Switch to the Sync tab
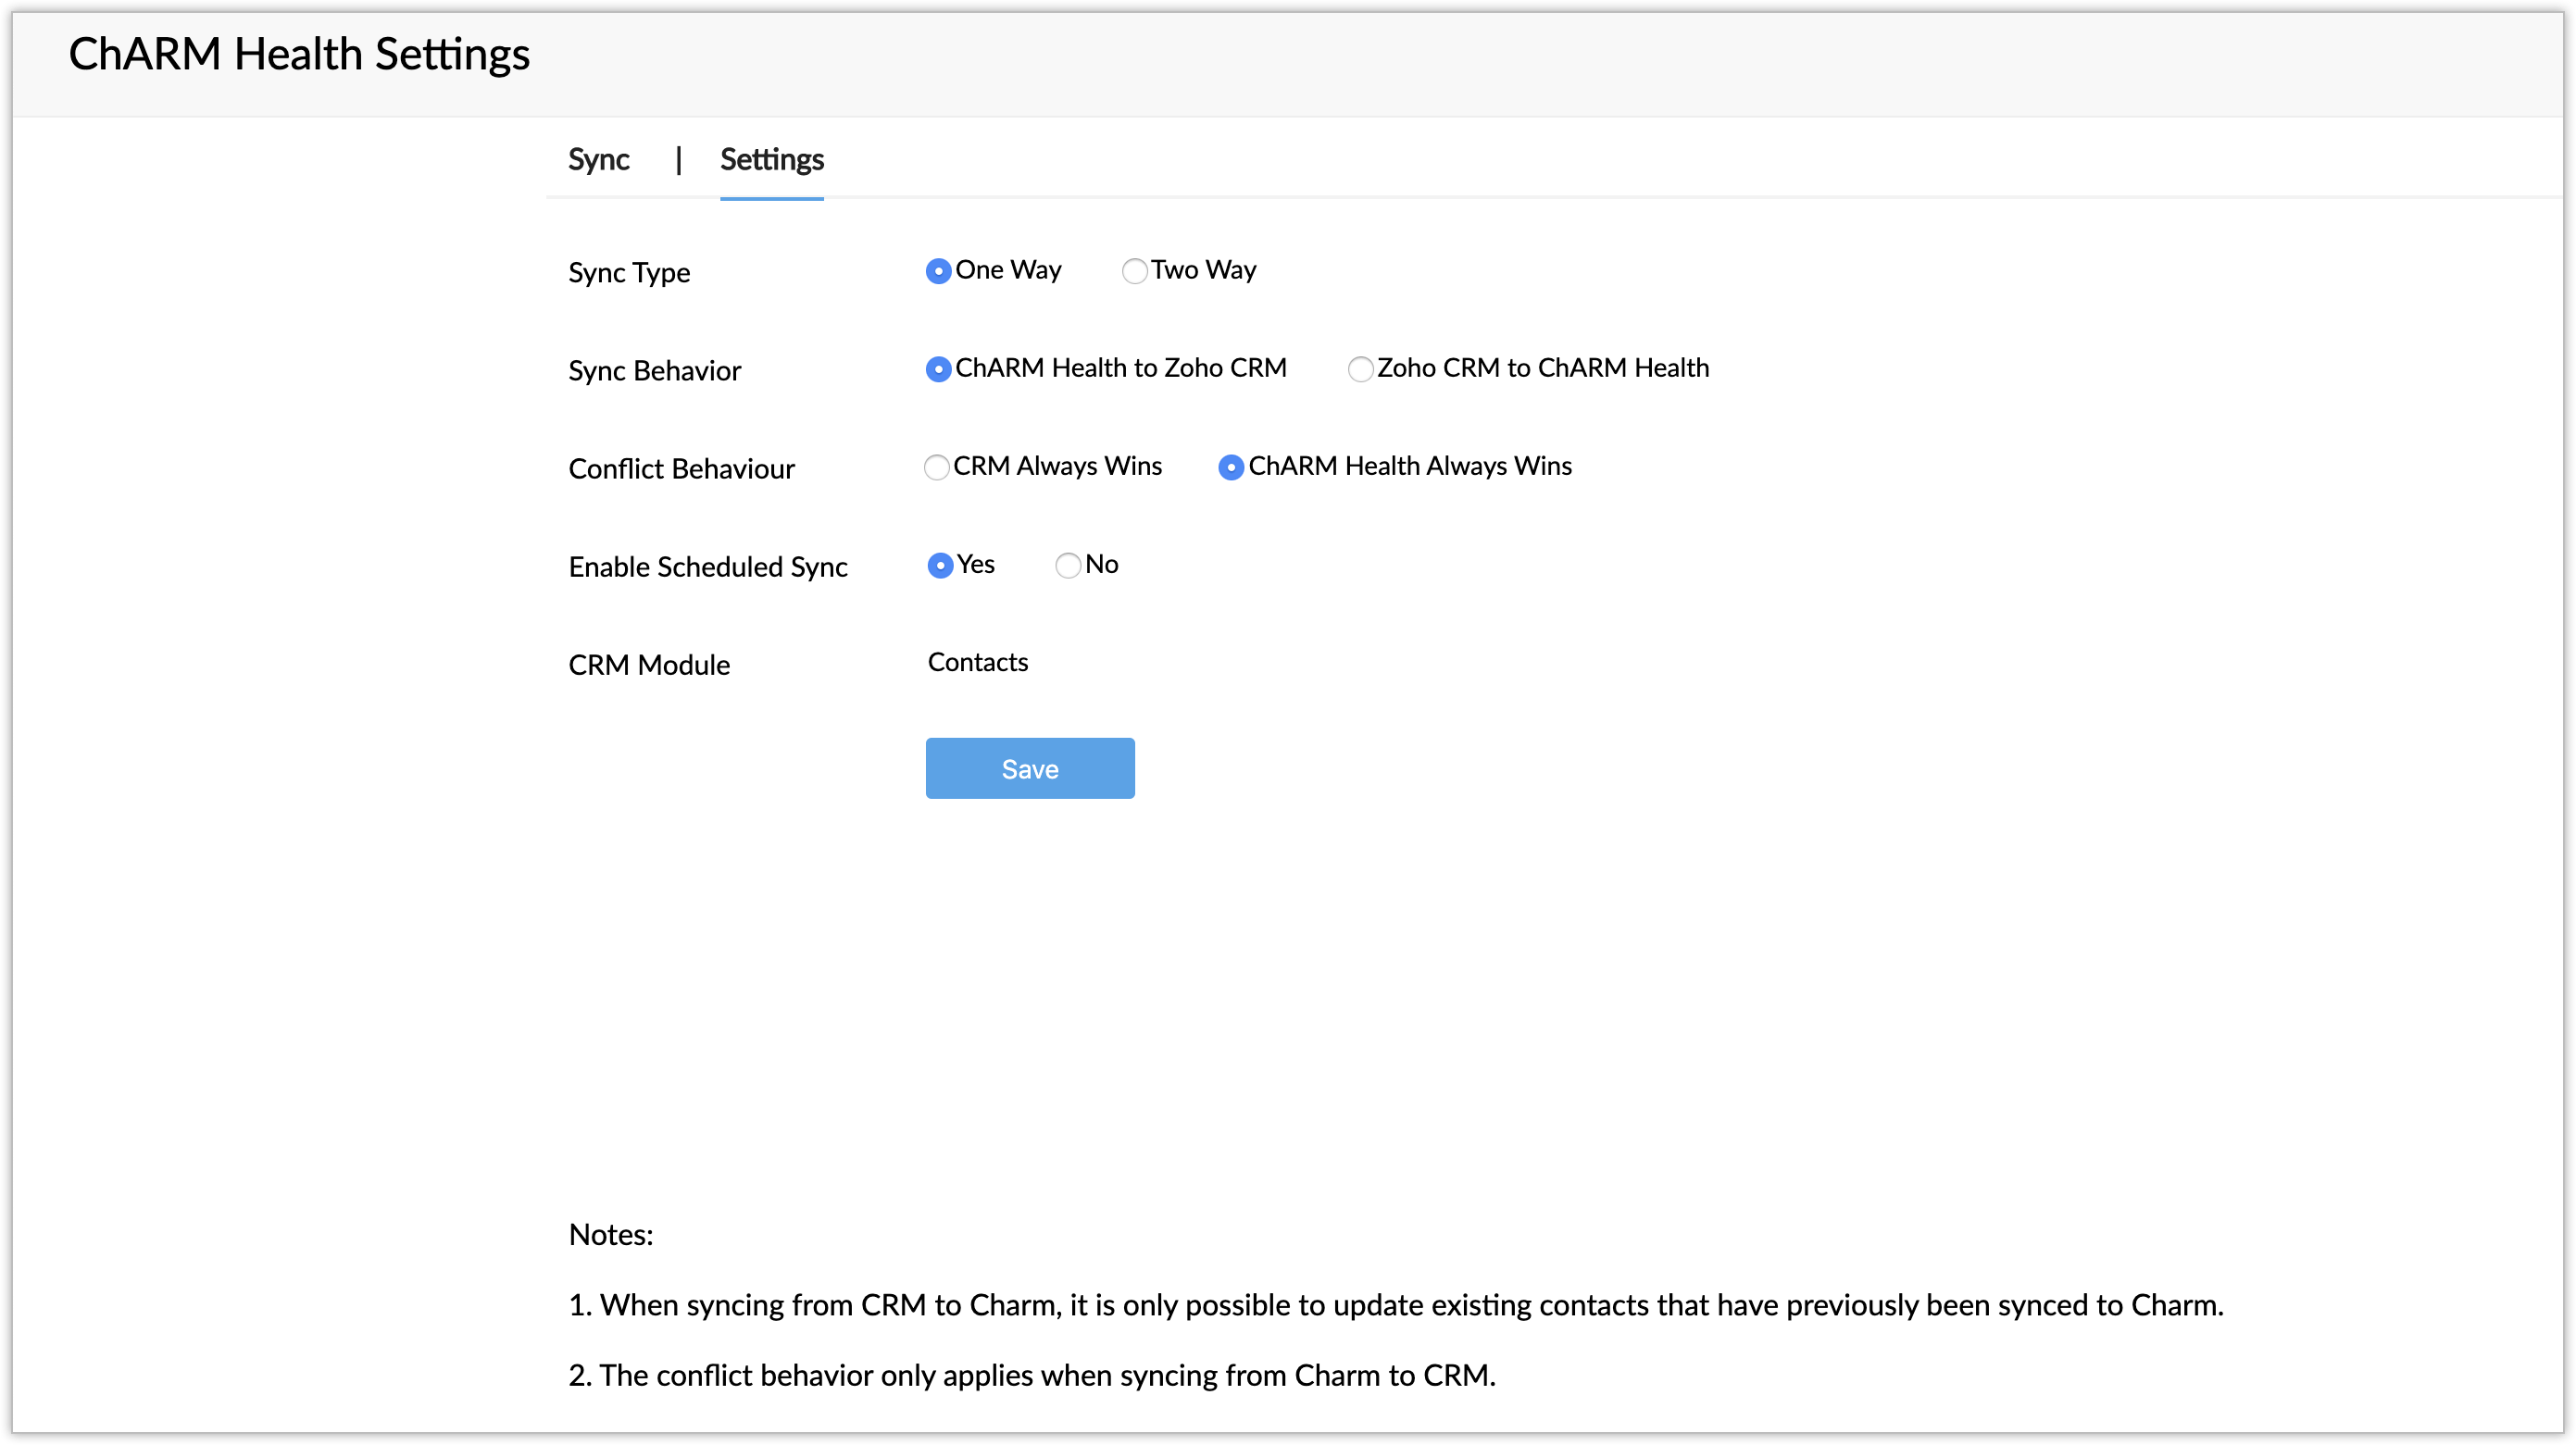The image size is (2576, 1445). 598,160
